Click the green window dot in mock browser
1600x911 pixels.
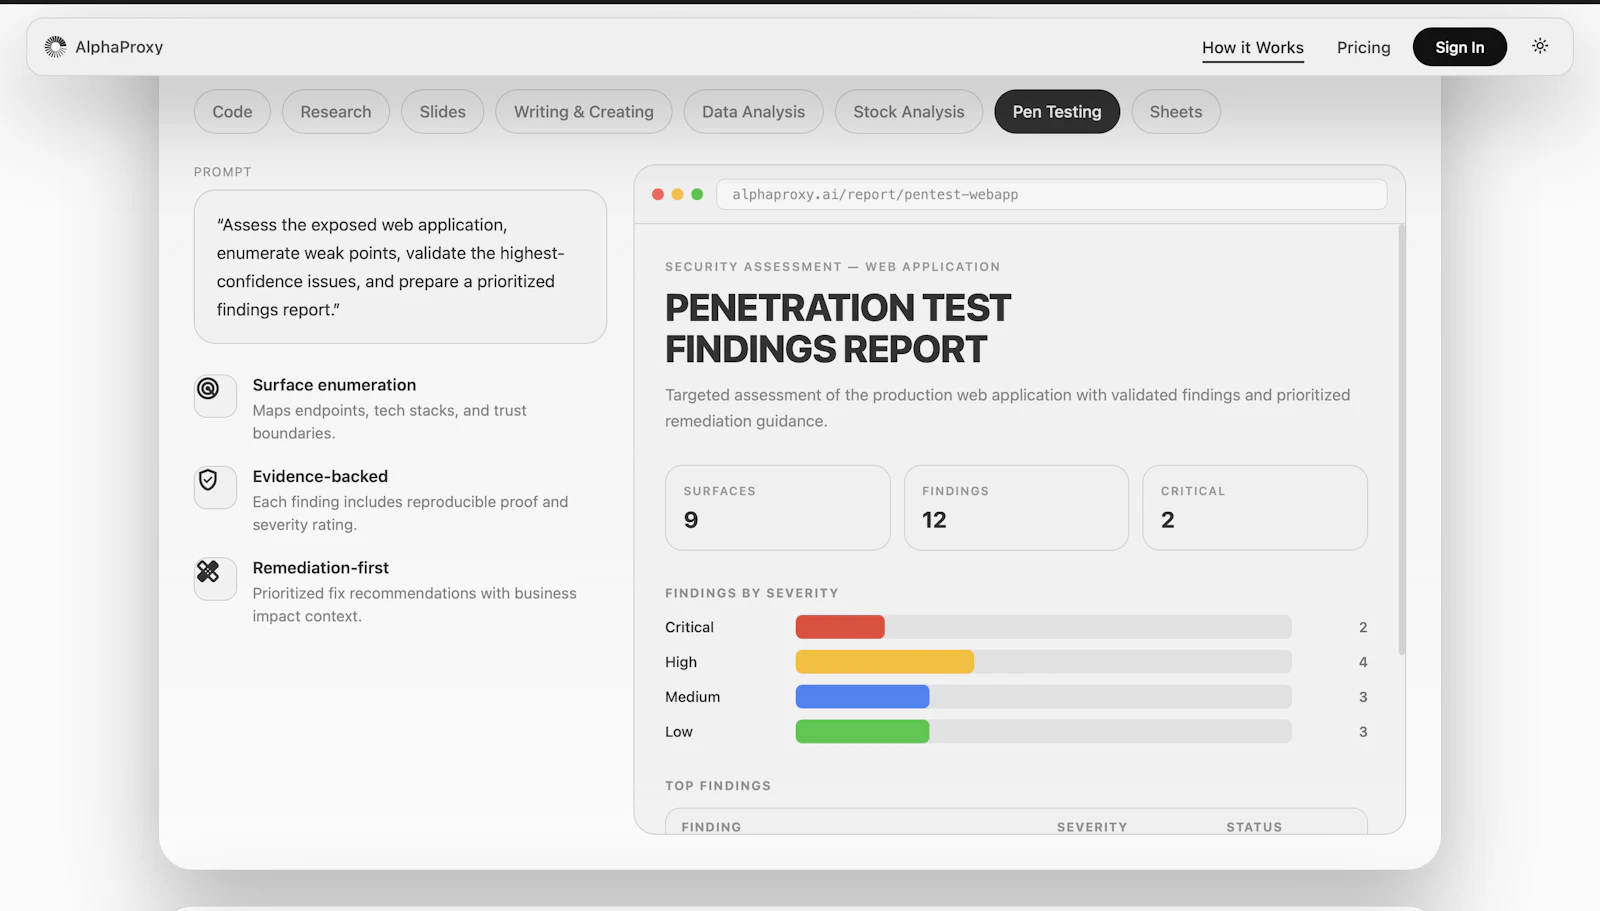coord(697,195)
